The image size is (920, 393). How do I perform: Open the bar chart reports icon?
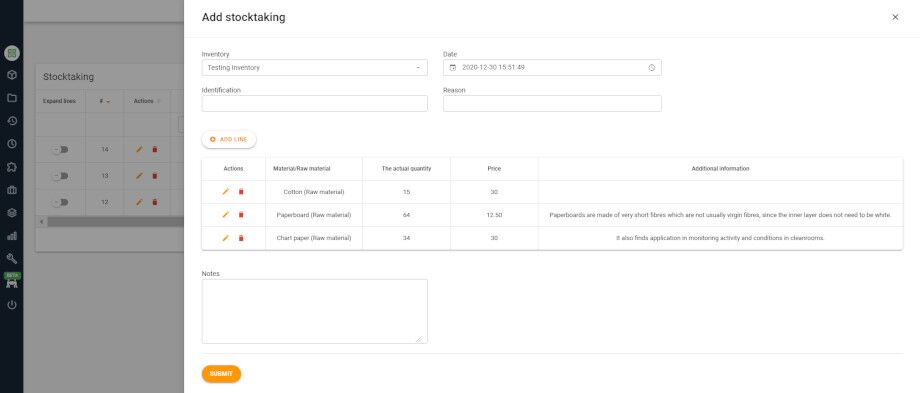pos(12,236)
